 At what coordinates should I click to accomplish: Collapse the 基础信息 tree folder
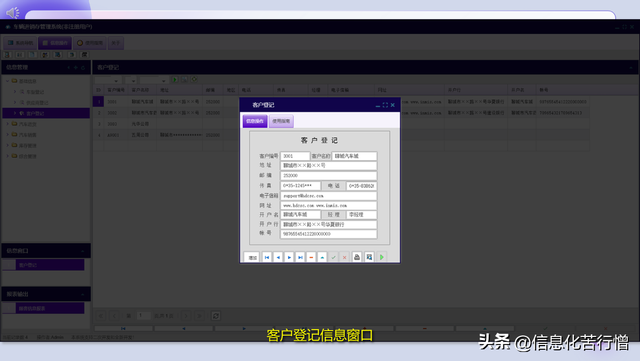pyautogui.click(x=7, y=81)
